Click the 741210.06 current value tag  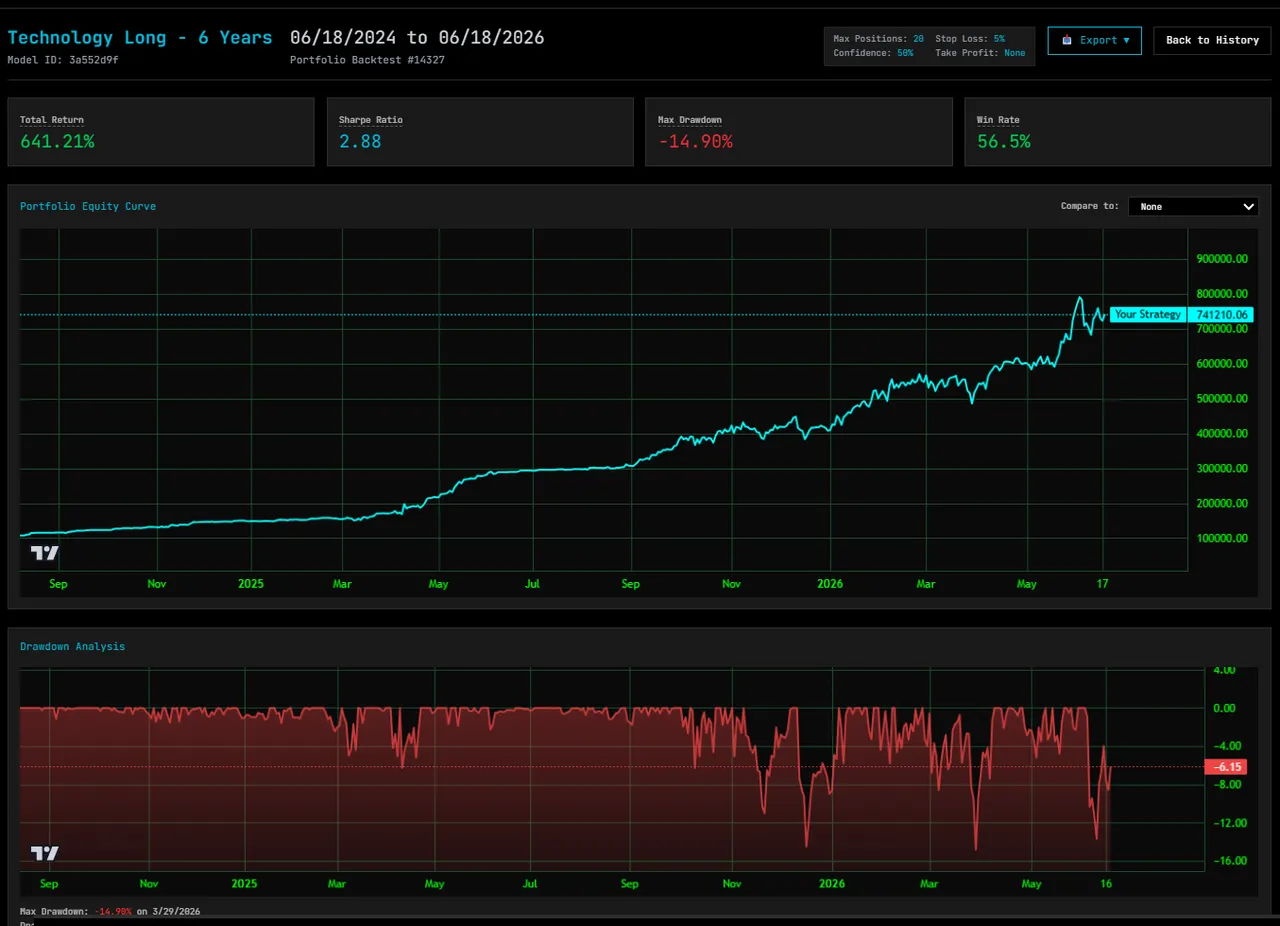tap(1222, 314)
